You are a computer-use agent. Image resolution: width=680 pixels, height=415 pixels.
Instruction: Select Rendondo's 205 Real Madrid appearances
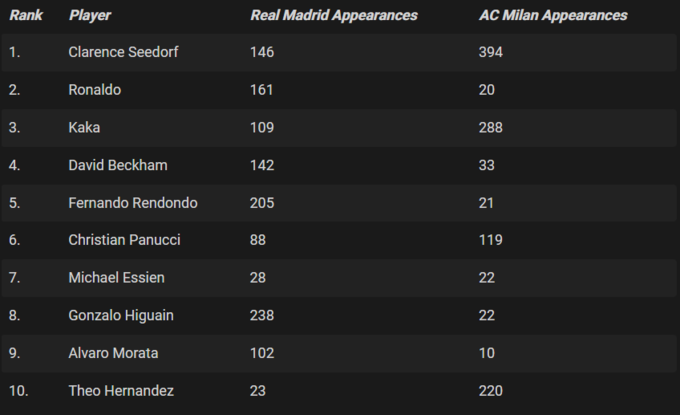(x=262, y=203)
